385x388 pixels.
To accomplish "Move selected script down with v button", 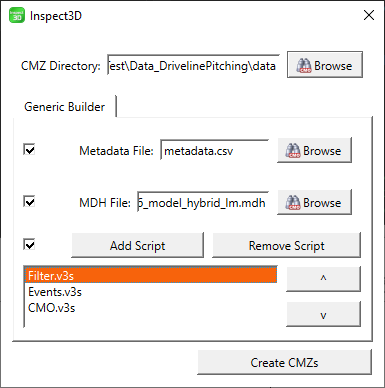I will (x=323, y=314).
